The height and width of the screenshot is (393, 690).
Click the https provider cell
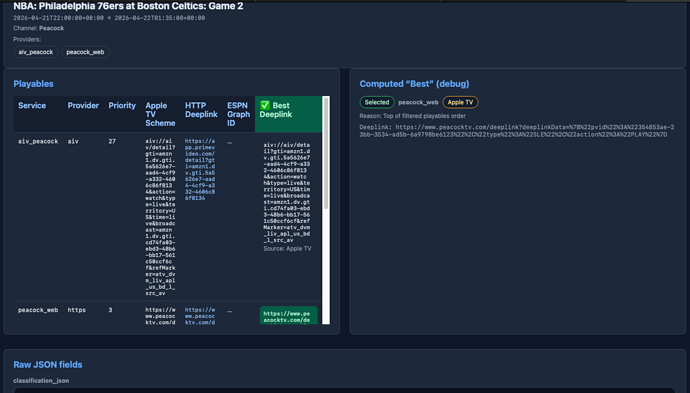click(77, 310)
